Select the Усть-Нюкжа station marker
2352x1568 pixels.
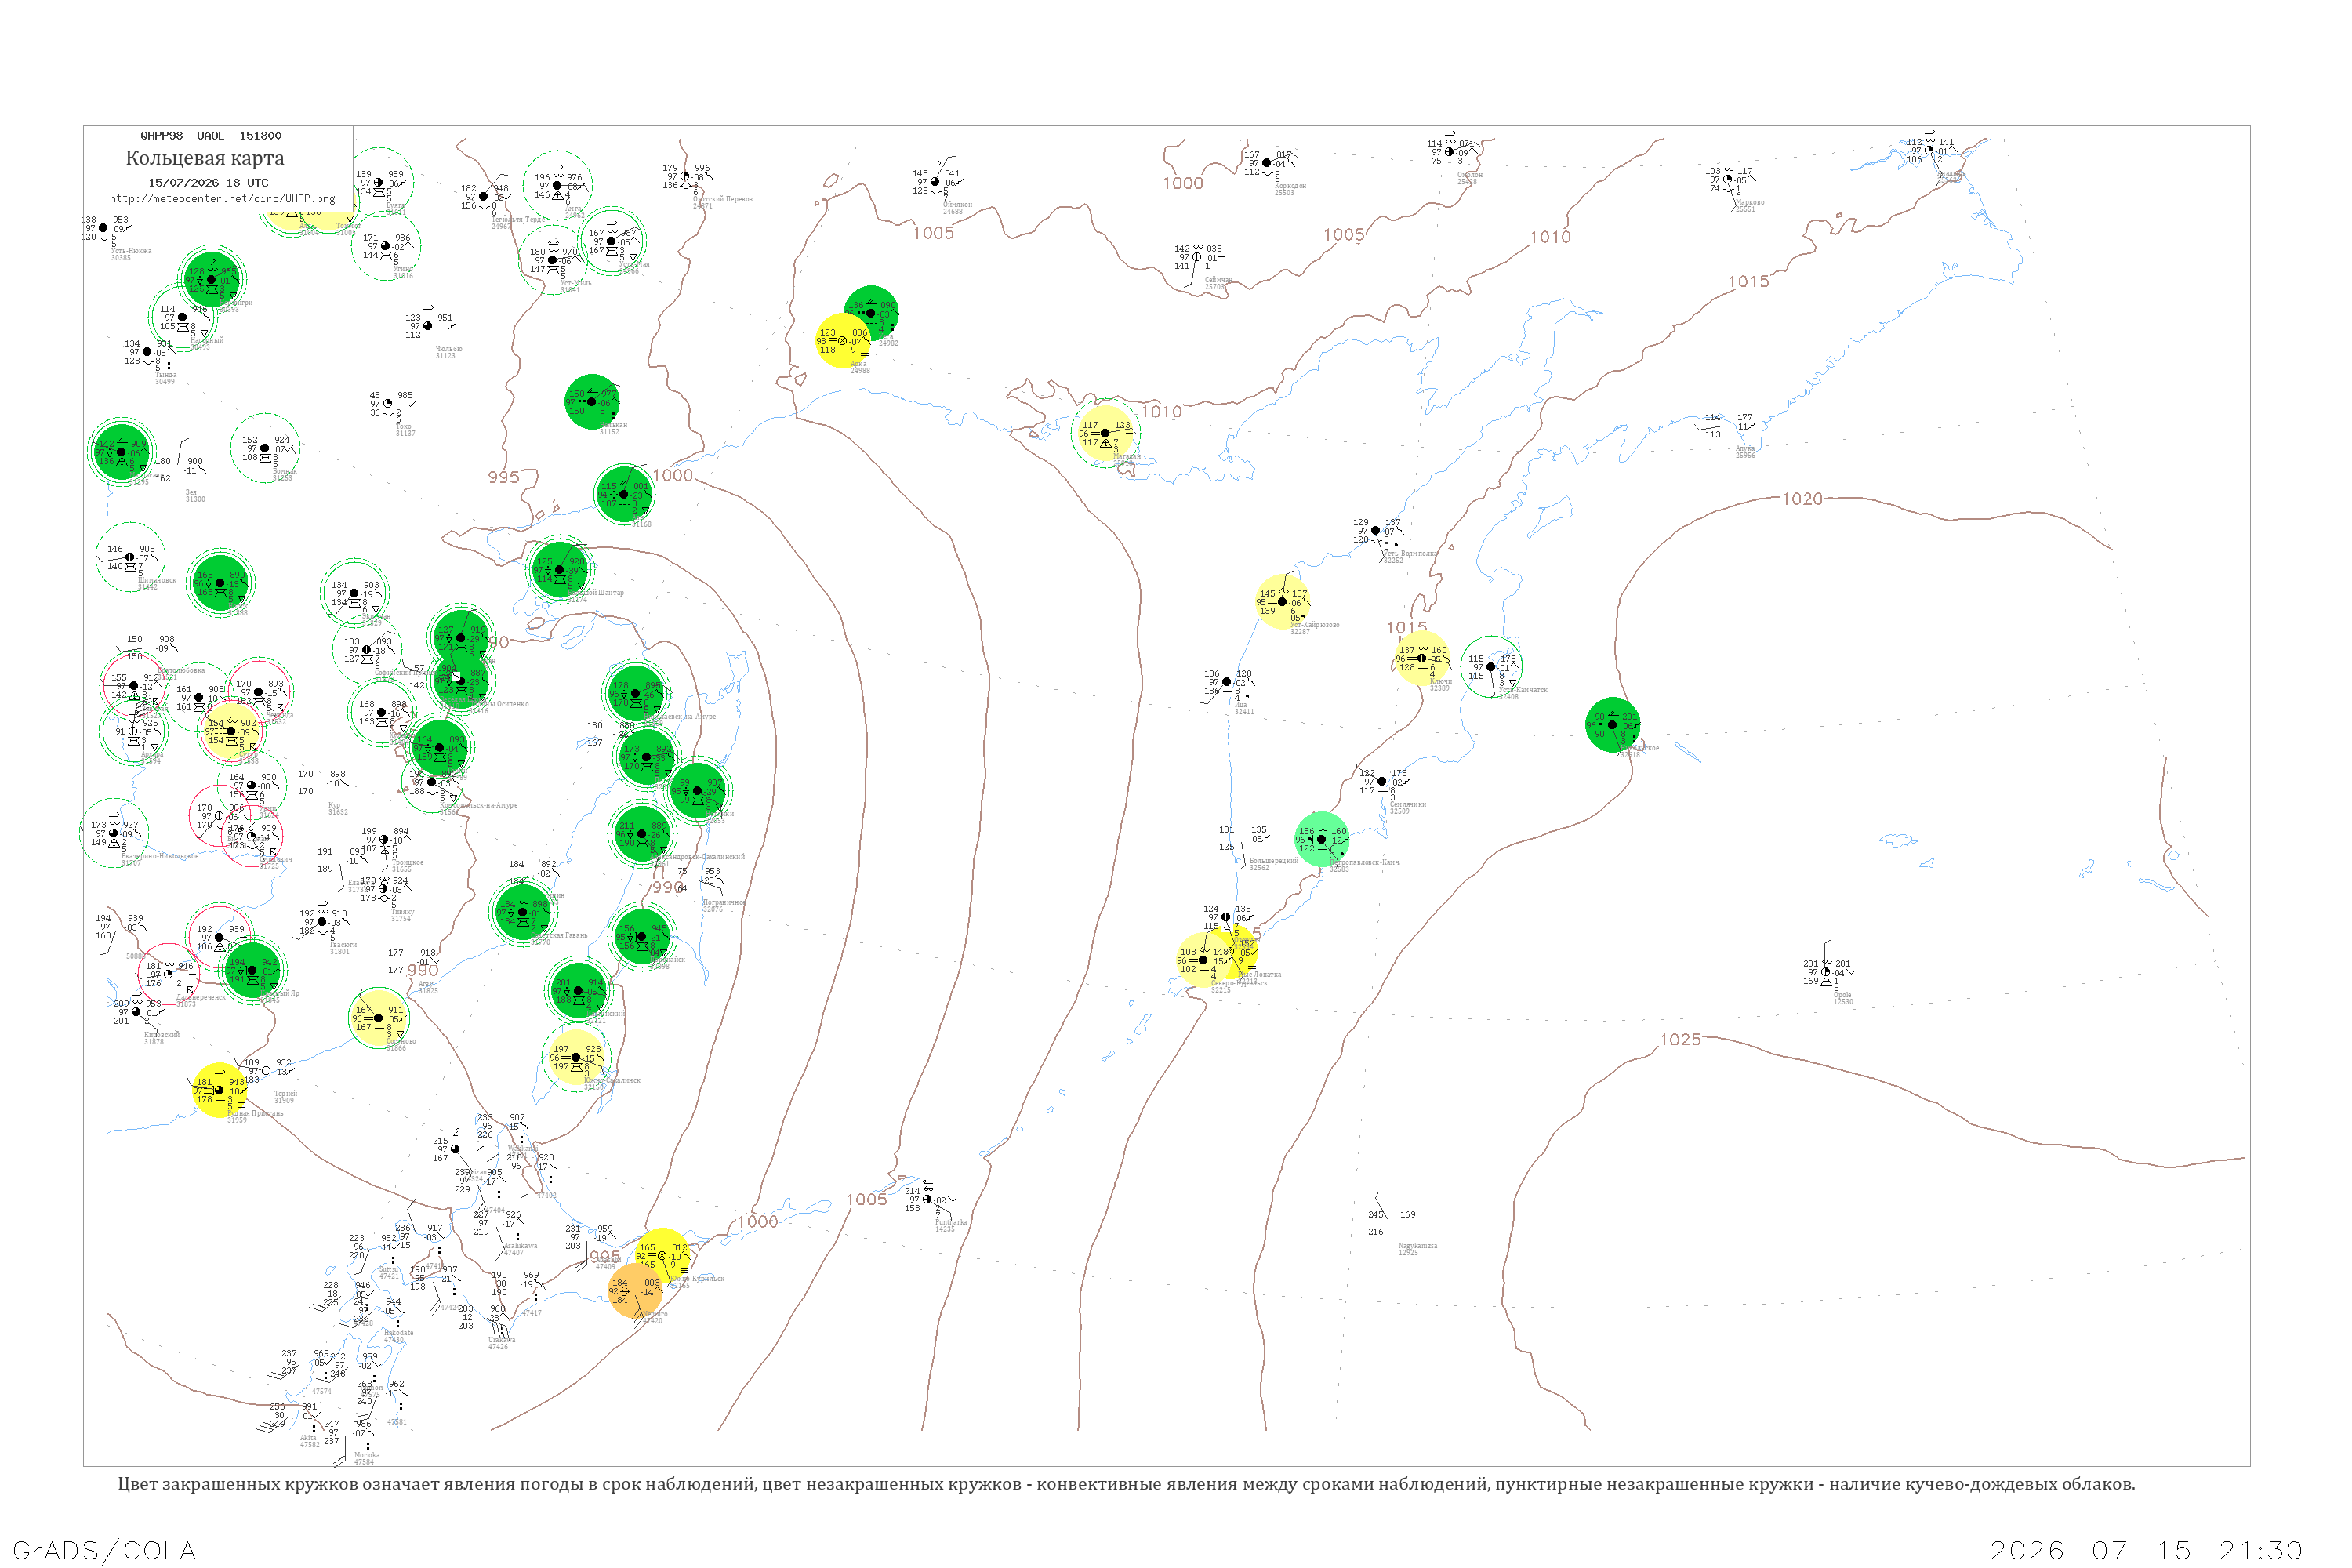(x=103, y=228)
